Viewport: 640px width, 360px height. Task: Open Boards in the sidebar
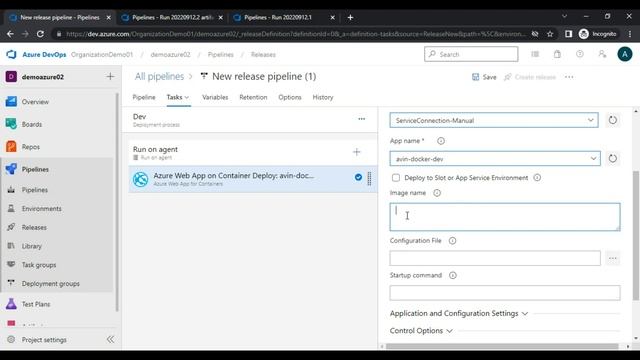[x=31, y=124]
